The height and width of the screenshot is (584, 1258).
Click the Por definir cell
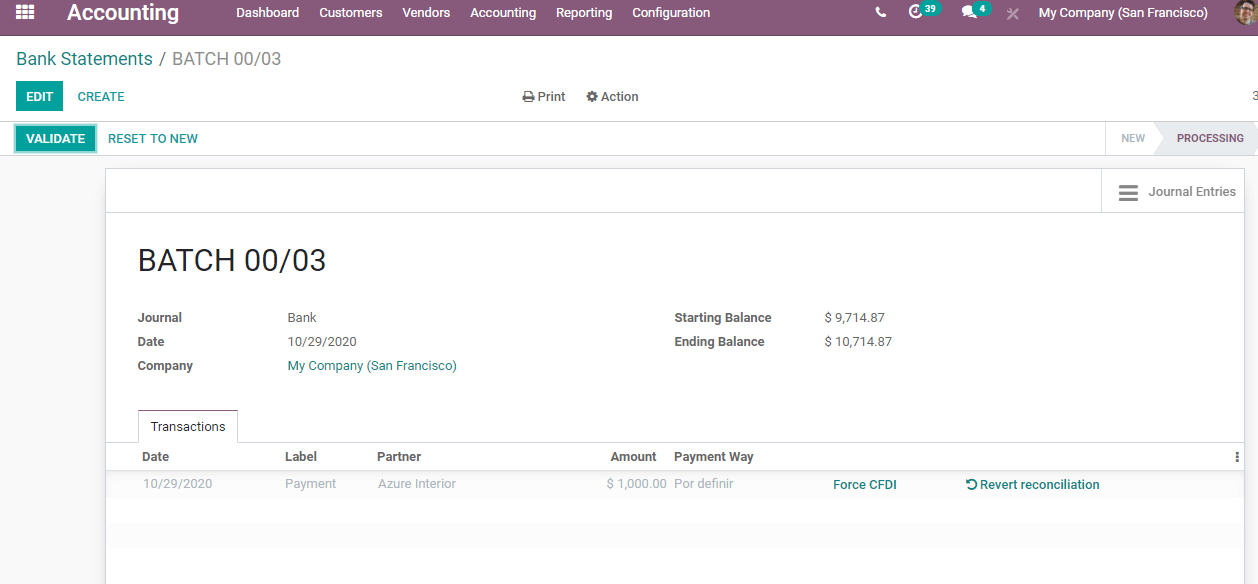point(704,484)
